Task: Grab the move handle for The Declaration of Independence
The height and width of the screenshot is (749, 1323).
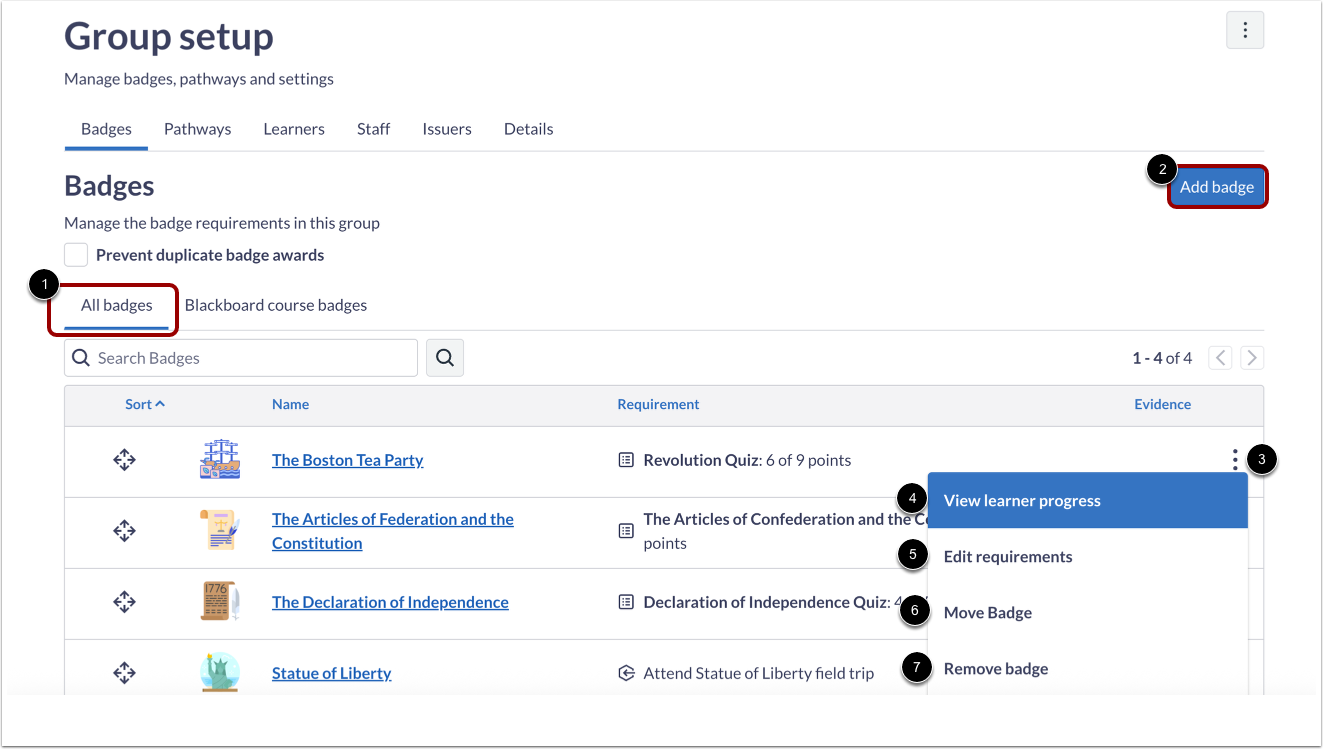Action: pos(124,602)
